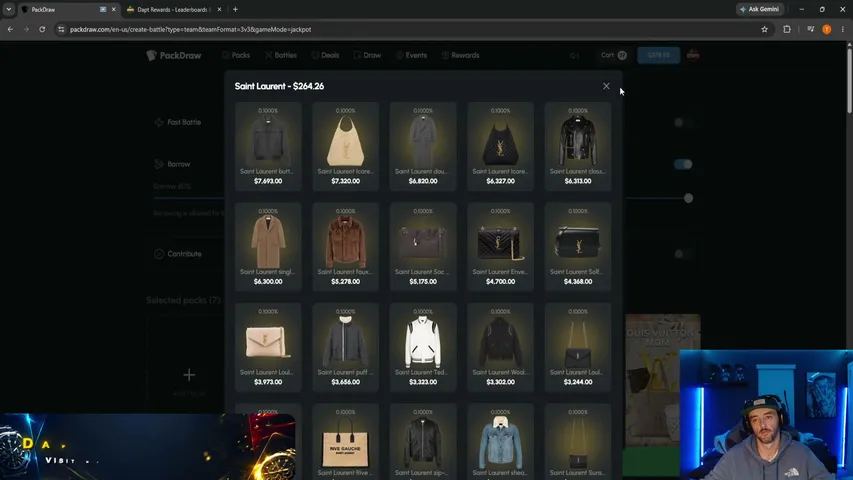
Task: Select the $3,656.00 Saint Laurent puffer jacket
Action: point(345,347)
